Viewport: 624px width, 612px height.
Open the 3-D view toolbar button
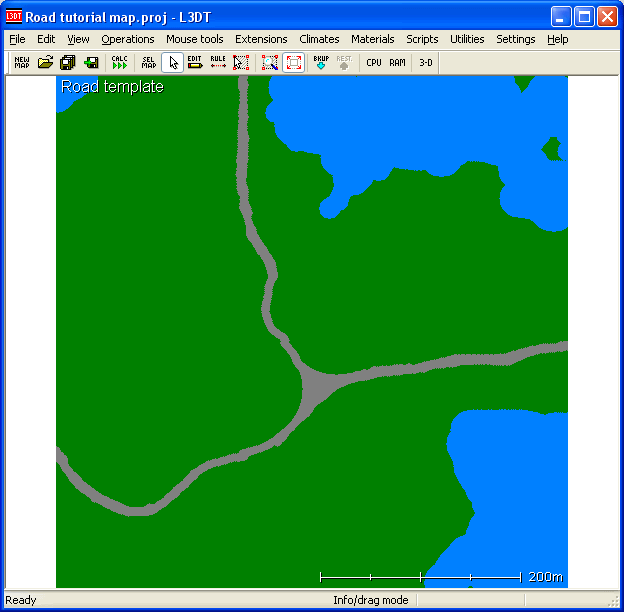[x=426, y=63]
